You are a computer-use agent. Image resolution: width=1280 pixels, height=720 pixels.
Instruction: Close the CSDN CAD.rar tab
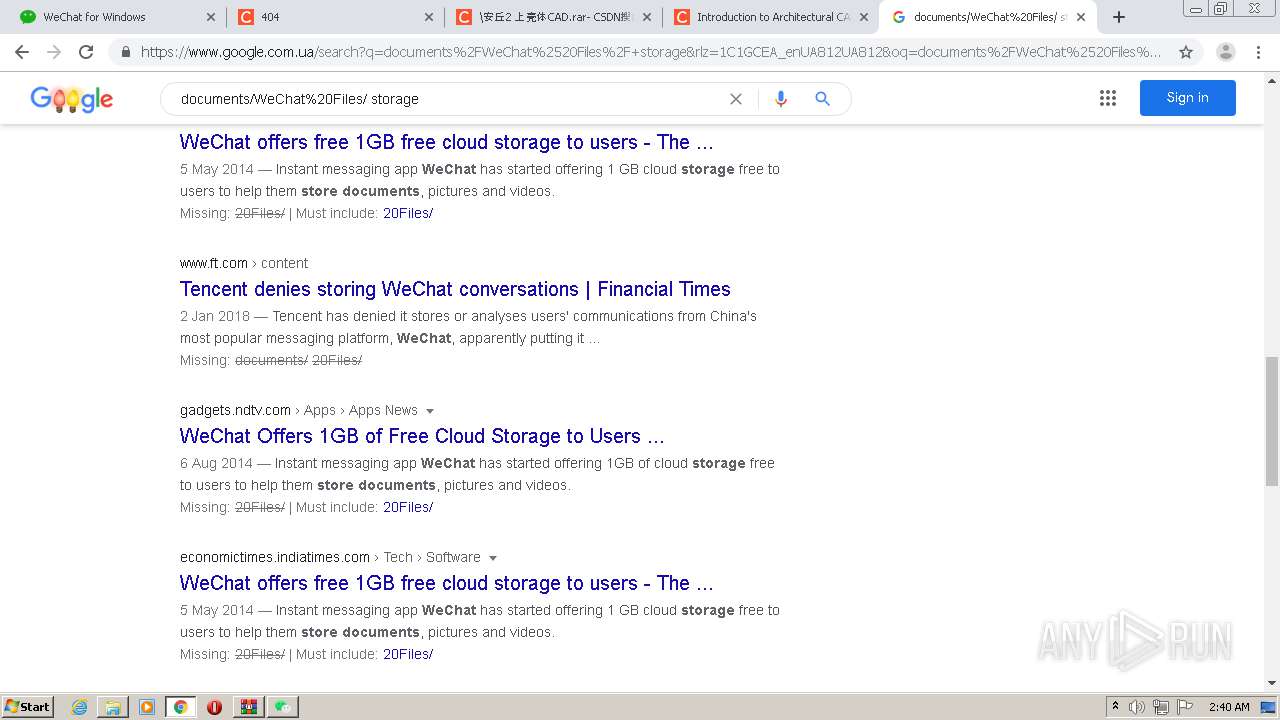[x=646, y=17]
